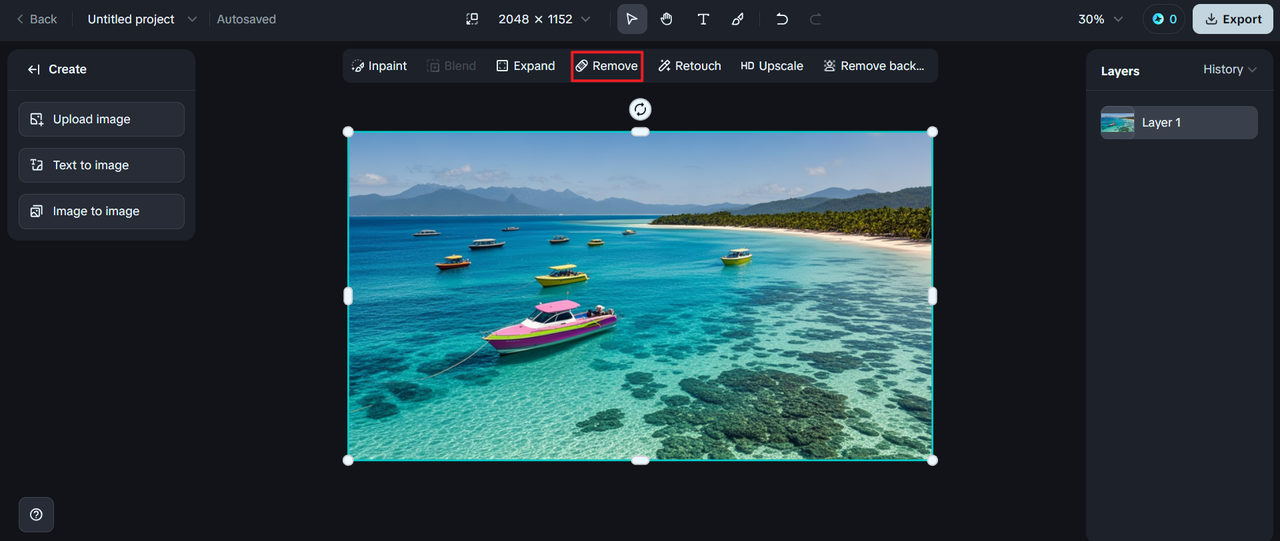1280x541 pixels.
Task: Select the pointer select tool
Action: click(x=632, y=19)
